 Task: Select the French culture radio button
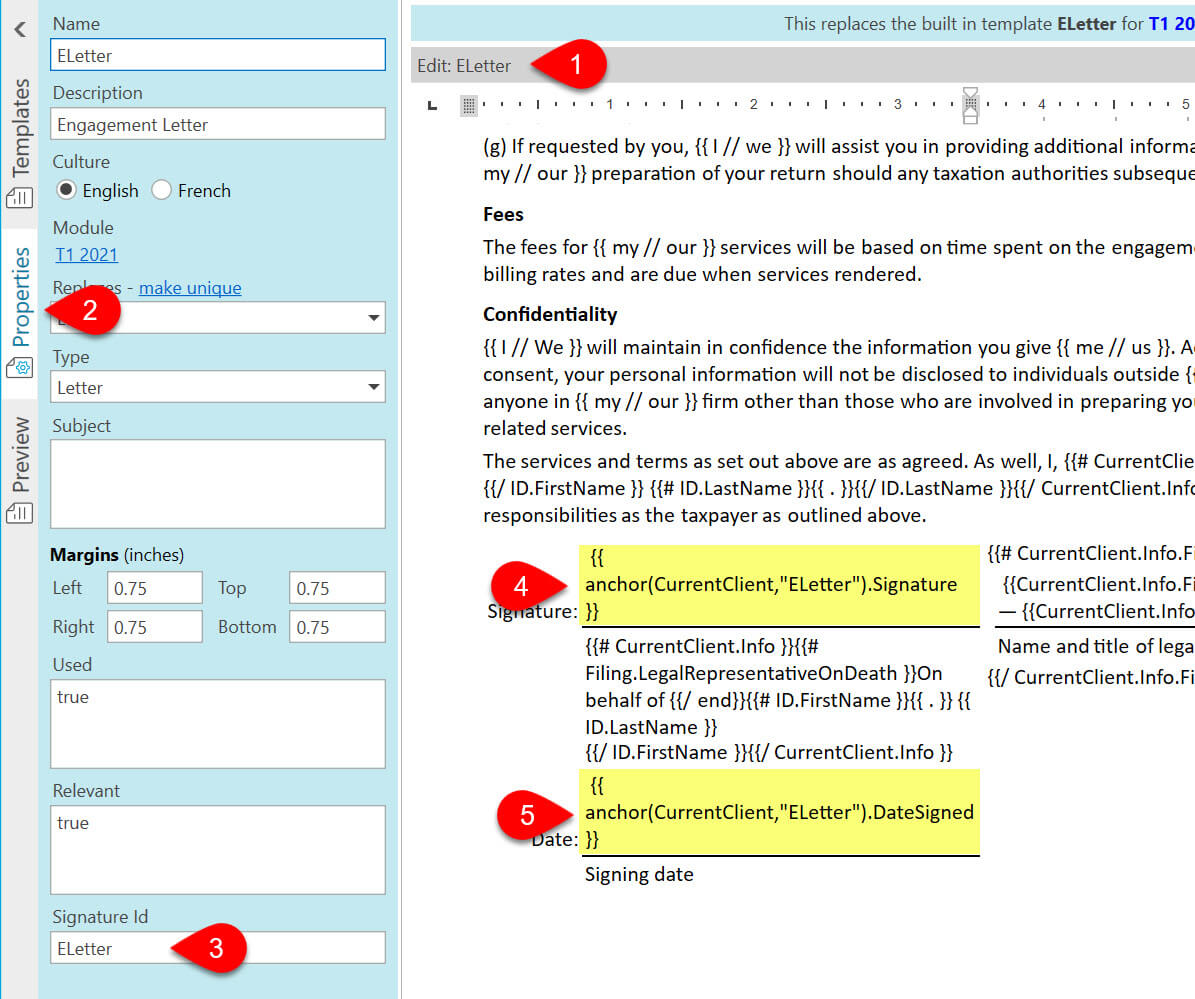[161, 190]
